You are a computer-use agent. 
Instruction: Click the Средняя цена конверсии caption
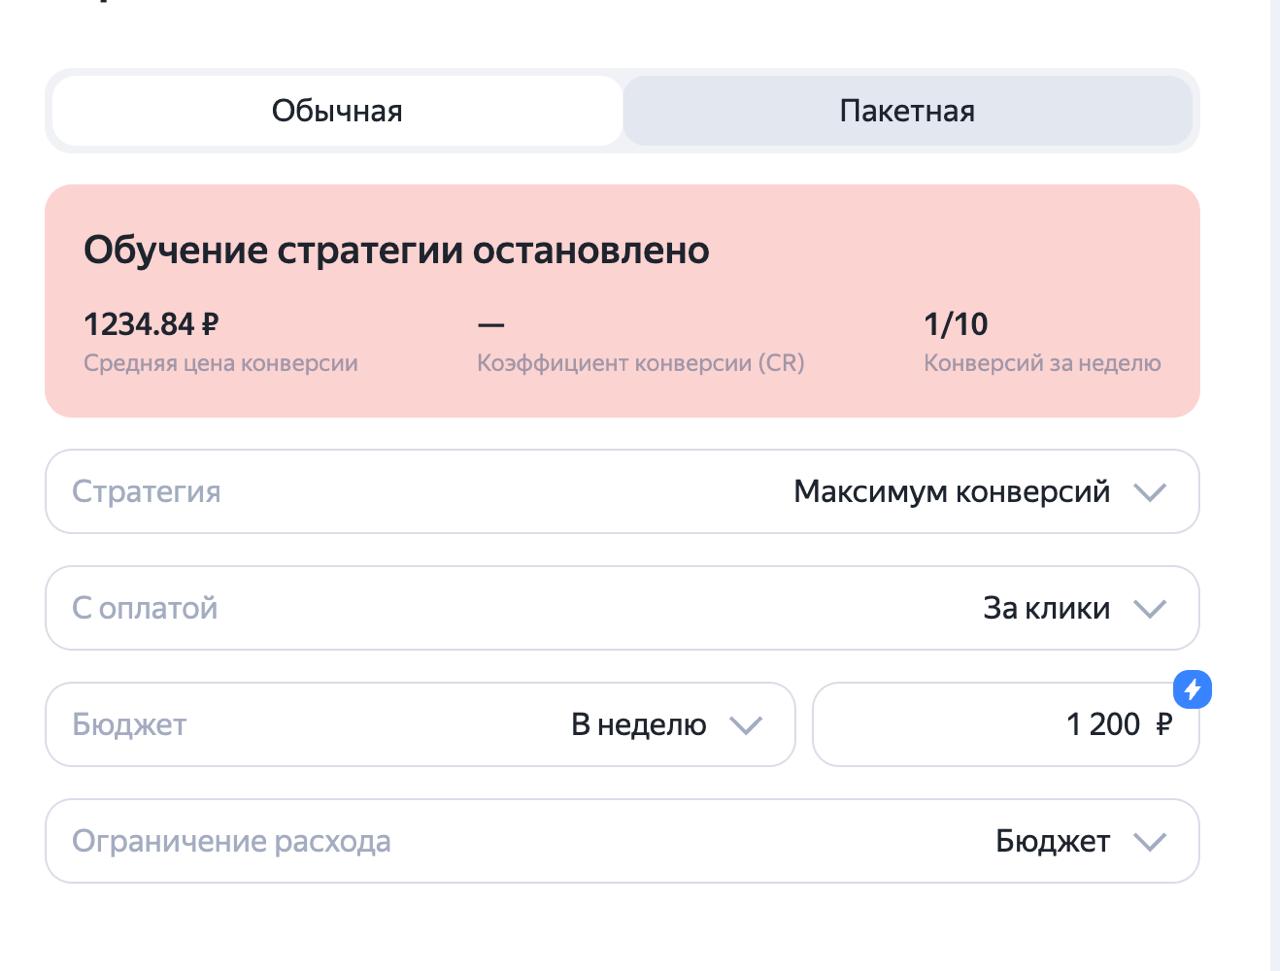[x=222, y=363]
